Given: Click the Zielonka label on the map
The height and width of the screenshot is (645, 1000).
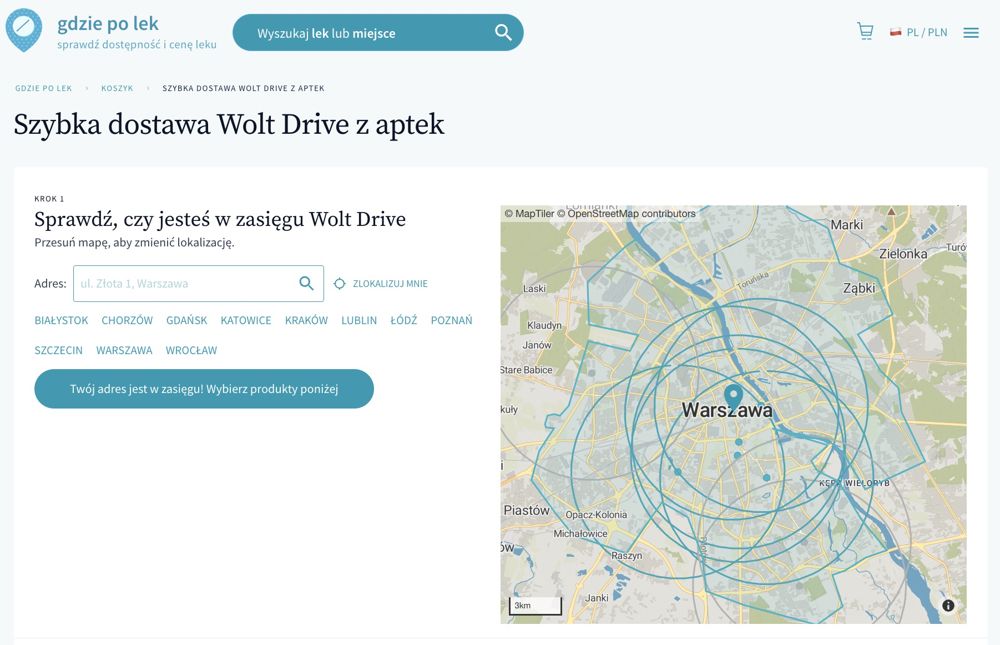Looking at the screenshot, I should point(903,253).
